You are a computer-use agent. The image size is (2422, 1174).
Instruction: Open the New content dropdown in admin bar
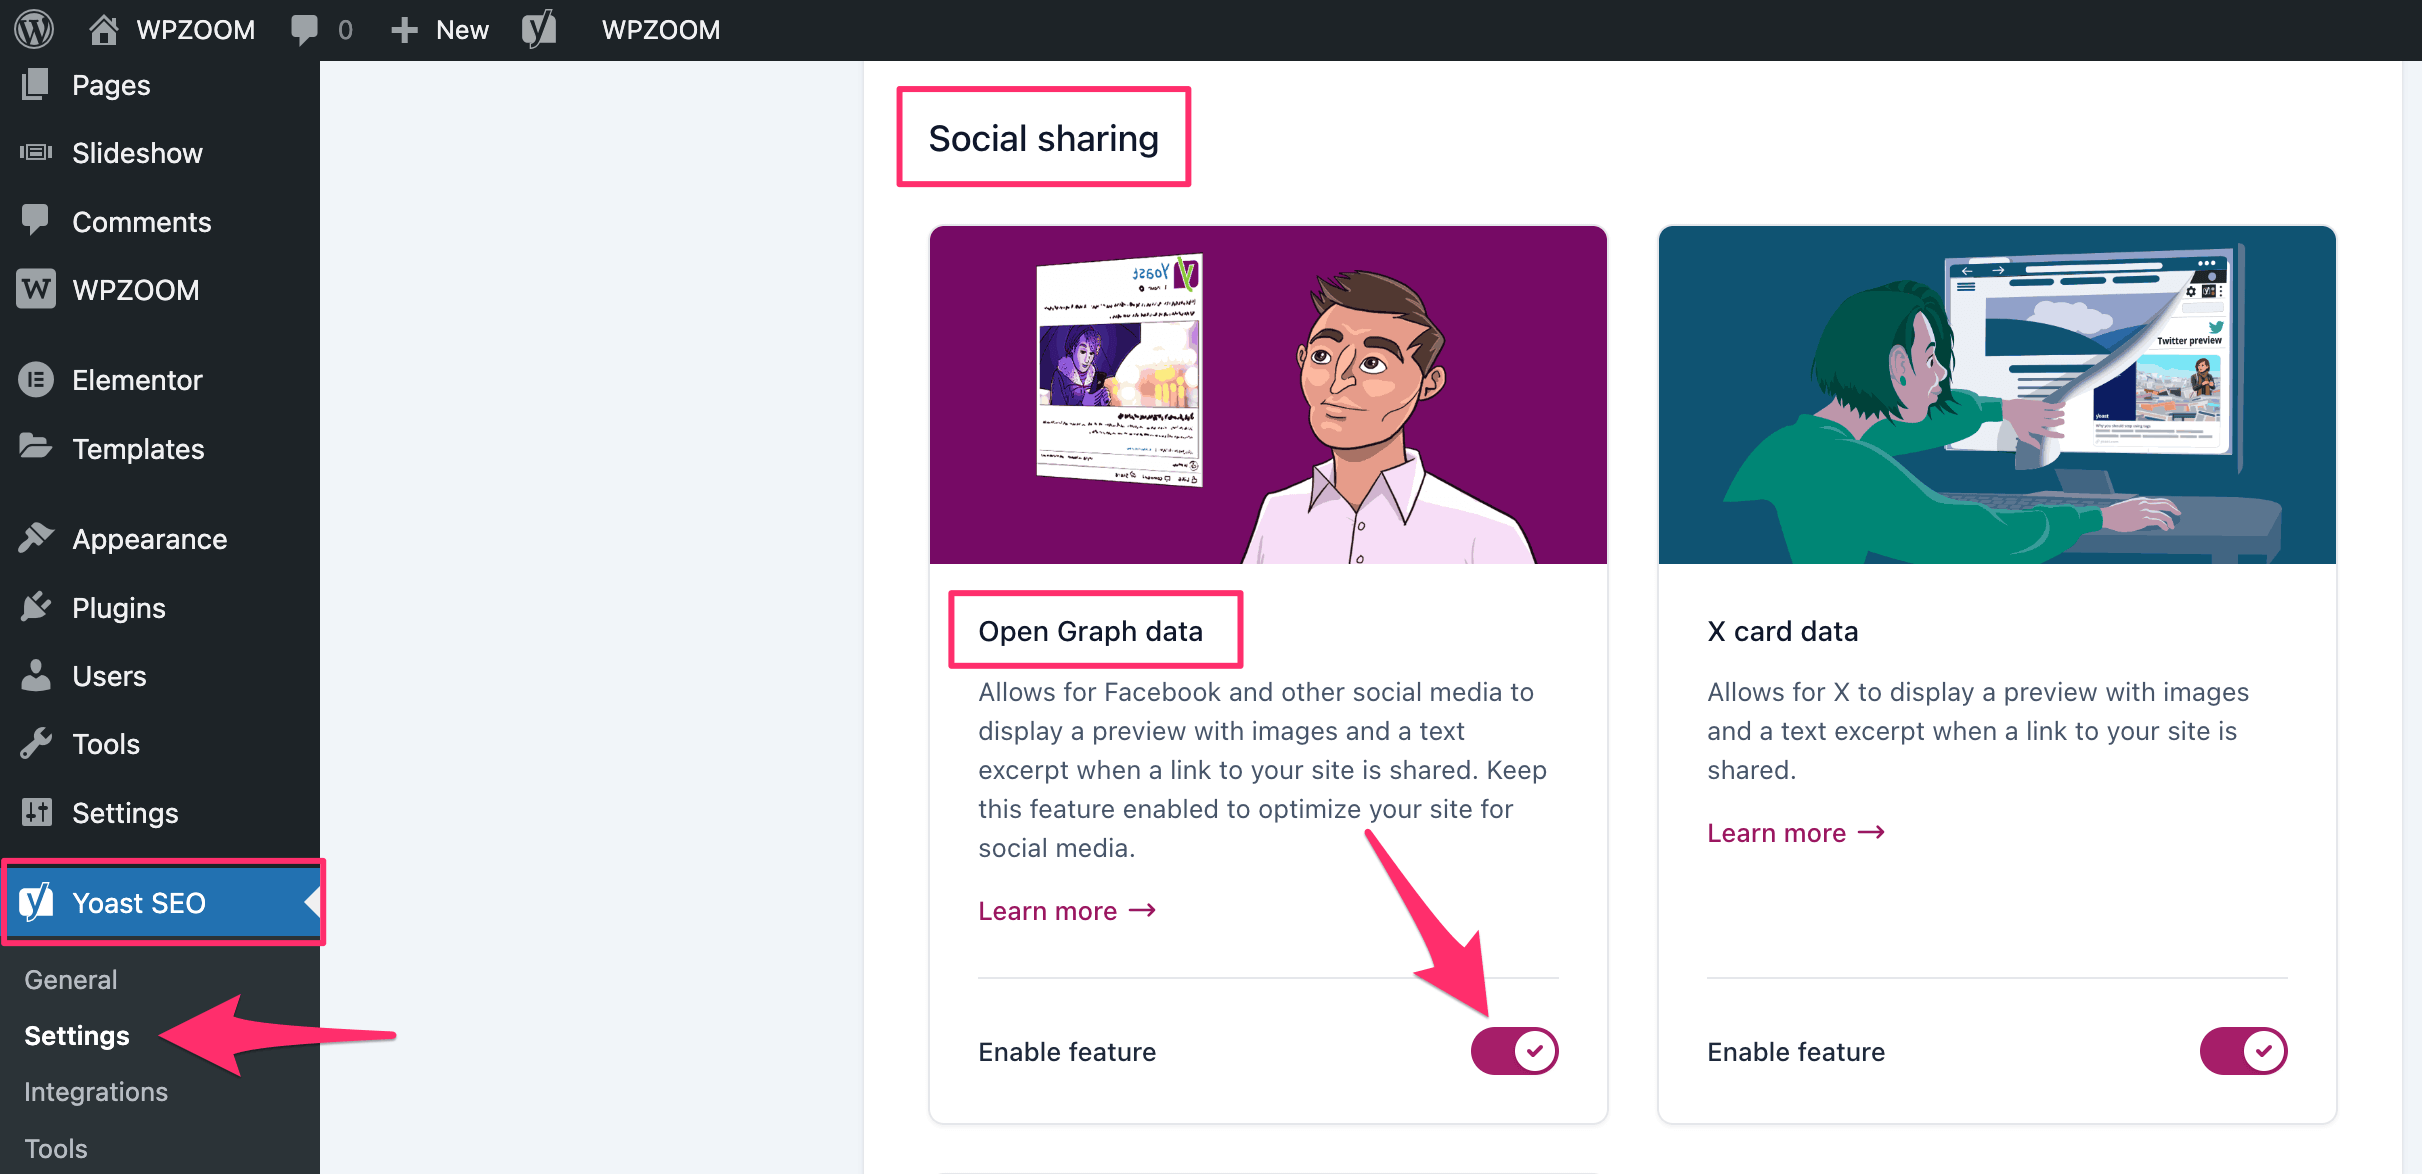pyautogui.click(x=441, y=29)
